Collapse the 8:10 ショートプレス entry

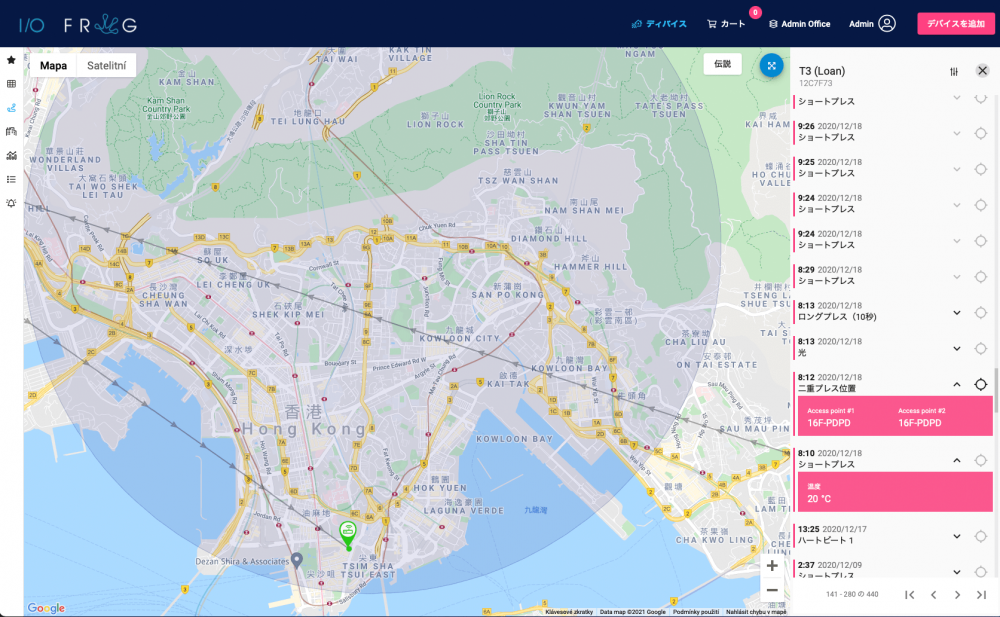(957, 460)
